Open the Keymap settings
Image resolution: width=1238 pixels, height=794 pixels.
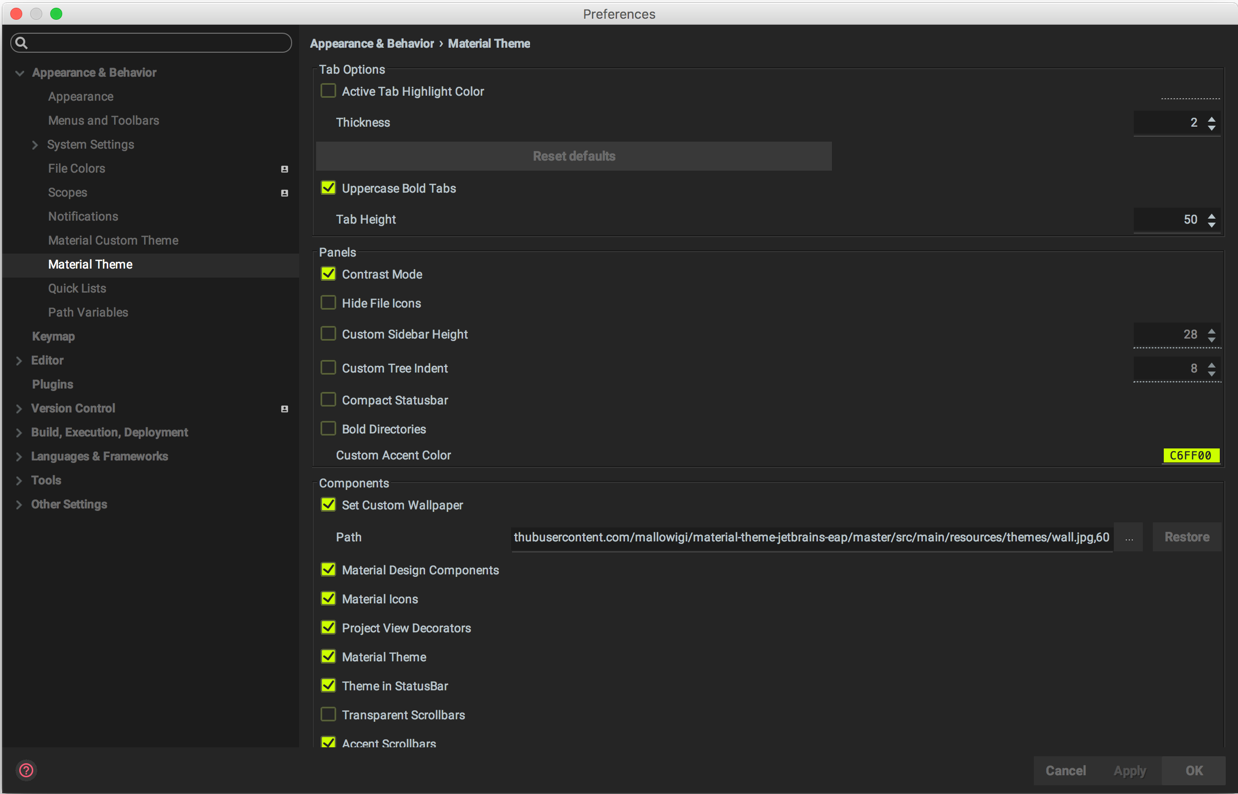click(x=53, y=337)
